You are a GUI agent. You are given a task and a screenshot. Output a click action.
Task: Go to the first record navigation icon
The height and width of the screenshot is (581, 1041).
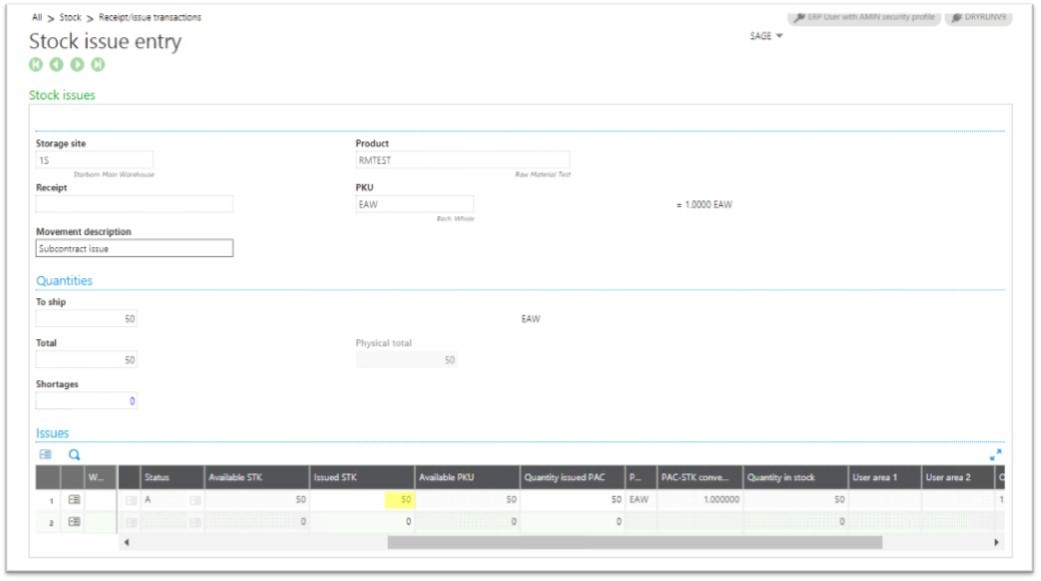36,65
